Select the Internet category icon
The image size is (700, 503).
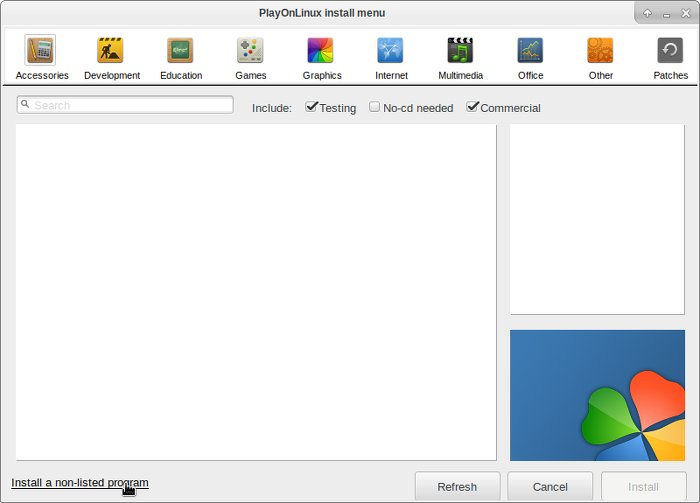coord(390,50)
